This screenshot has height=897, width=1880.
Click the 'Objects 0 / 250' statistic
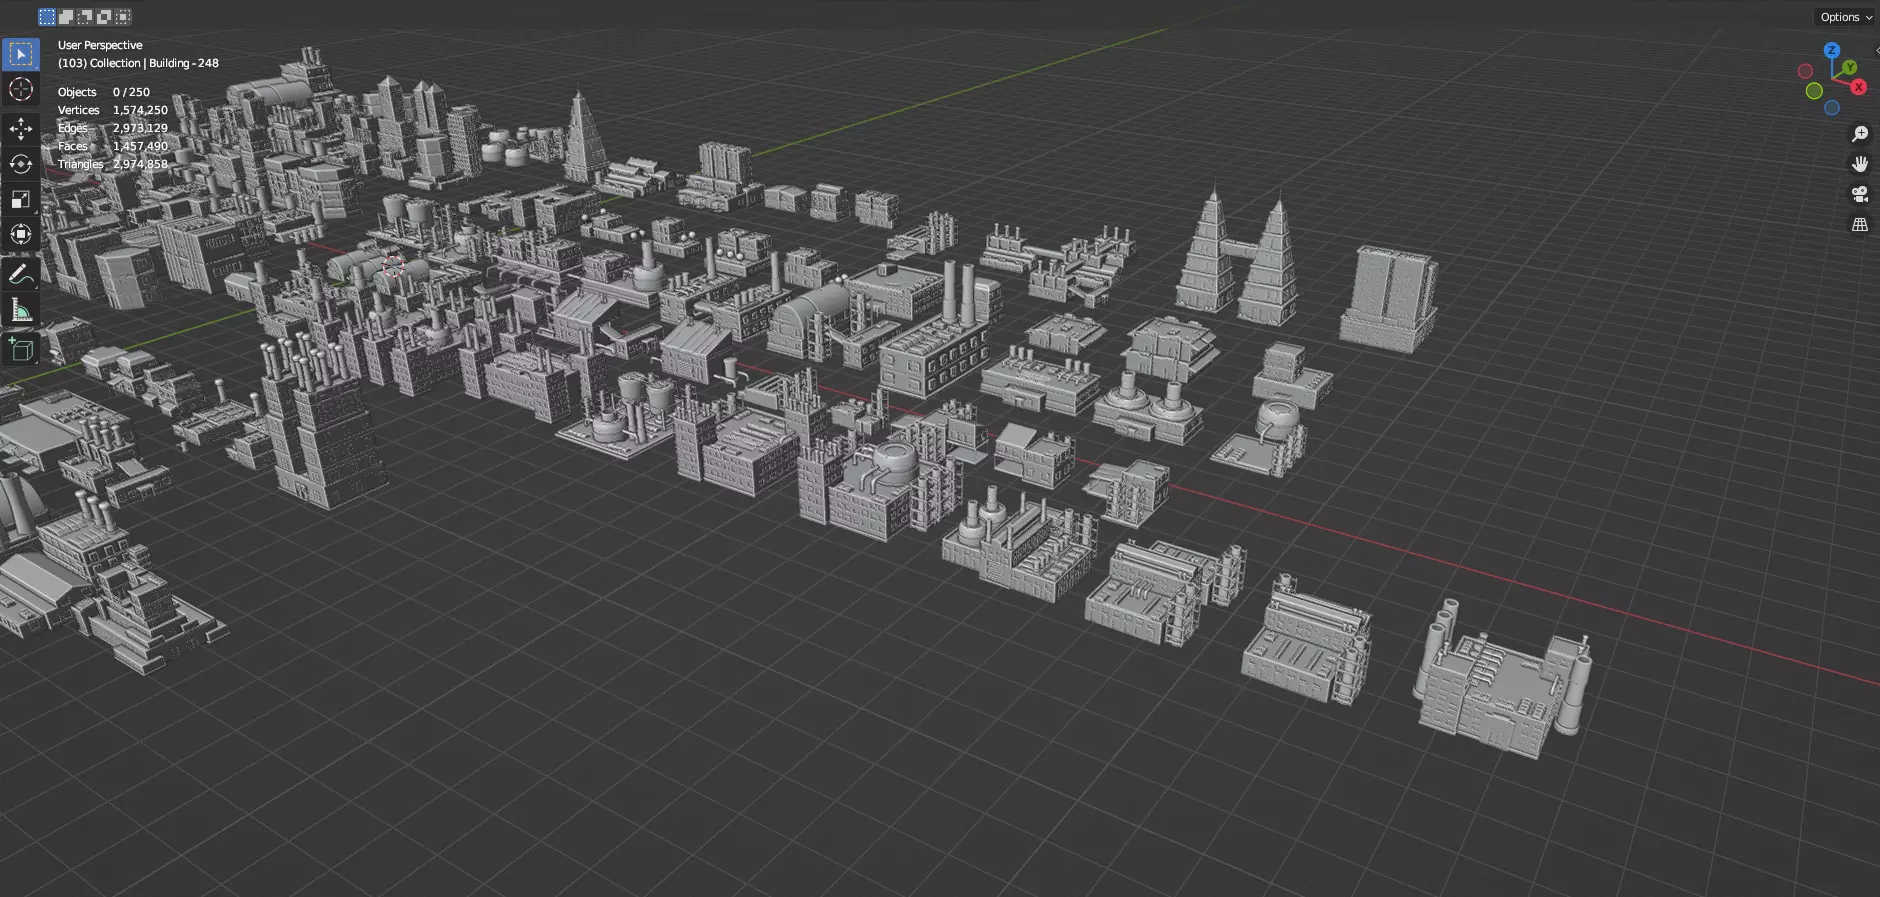point(104,92)
